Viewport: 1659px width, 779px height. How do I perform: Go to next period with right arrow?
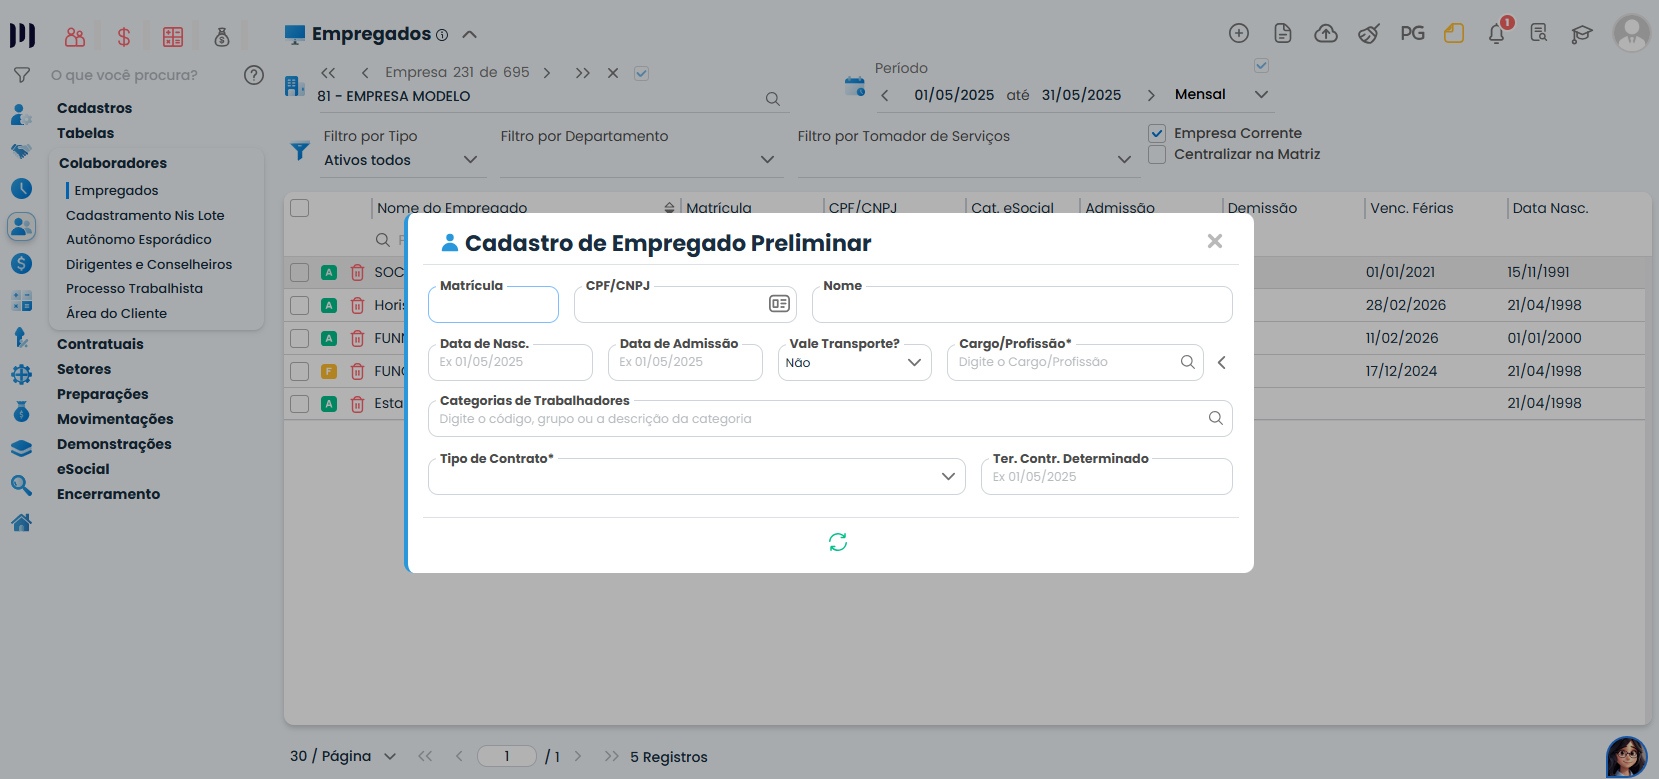coord(1151,95)
